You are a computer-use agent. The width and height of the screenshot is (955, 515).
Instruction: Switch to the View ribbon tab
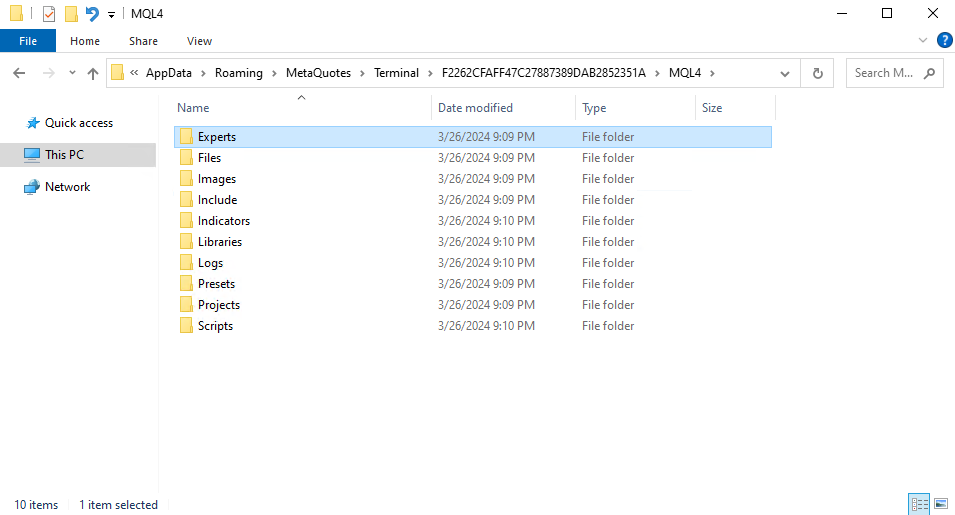pos(199,41)
